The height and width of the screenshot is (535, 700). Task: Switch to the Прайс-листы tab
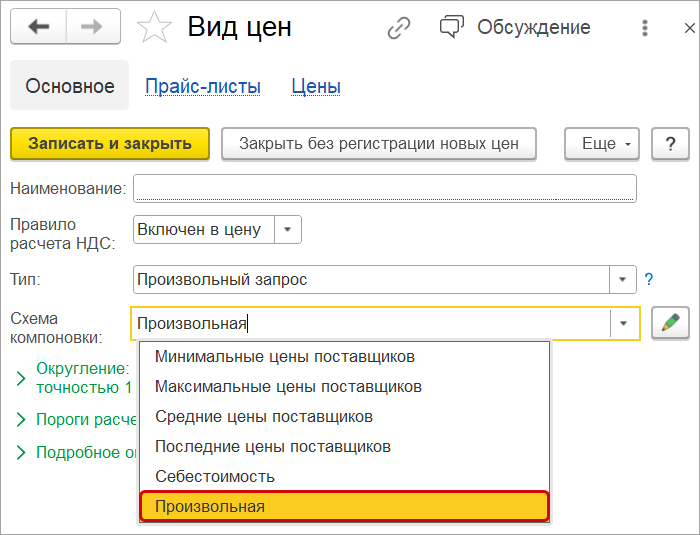click(203, 86)
